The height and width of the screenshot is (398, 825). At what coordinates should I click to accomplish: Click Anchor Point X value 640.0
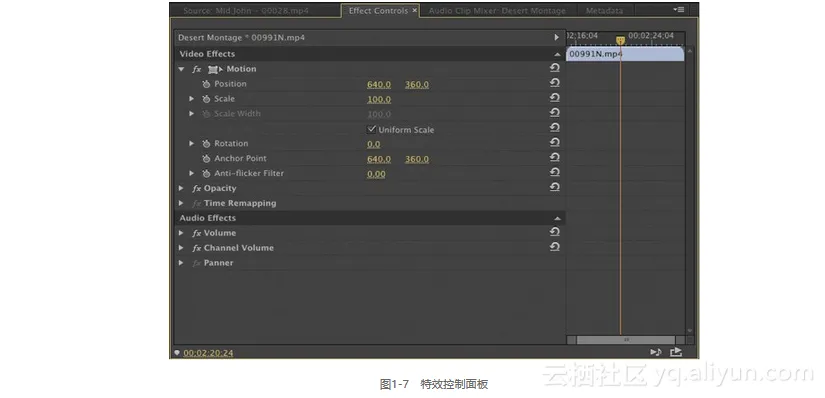(379, 159)
